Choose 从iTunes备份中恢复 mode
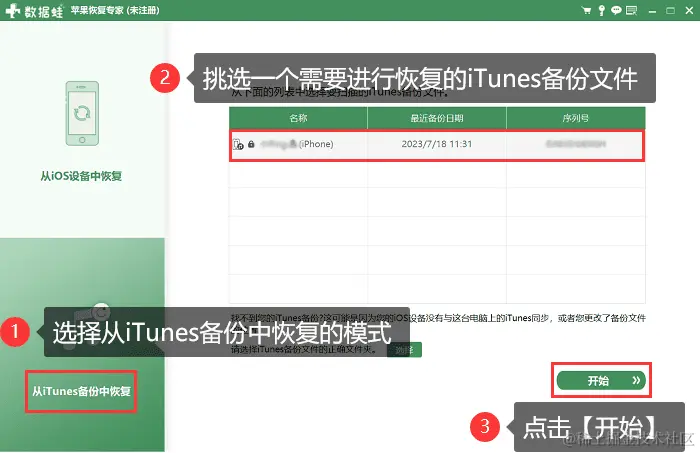This screenshot has width=700, height=453. pos(81,391)
